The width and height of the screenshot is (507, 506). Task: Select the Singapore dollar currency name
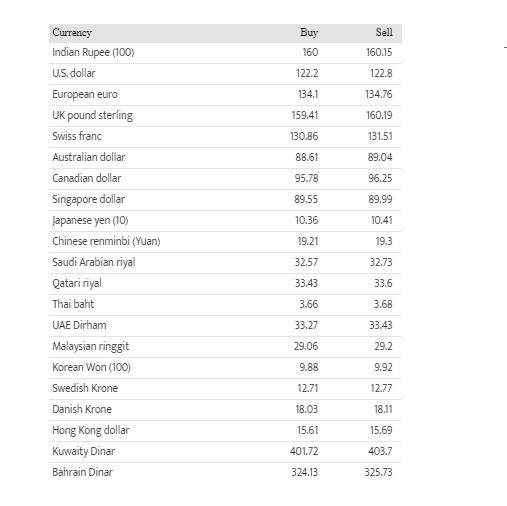pos(88,200)
